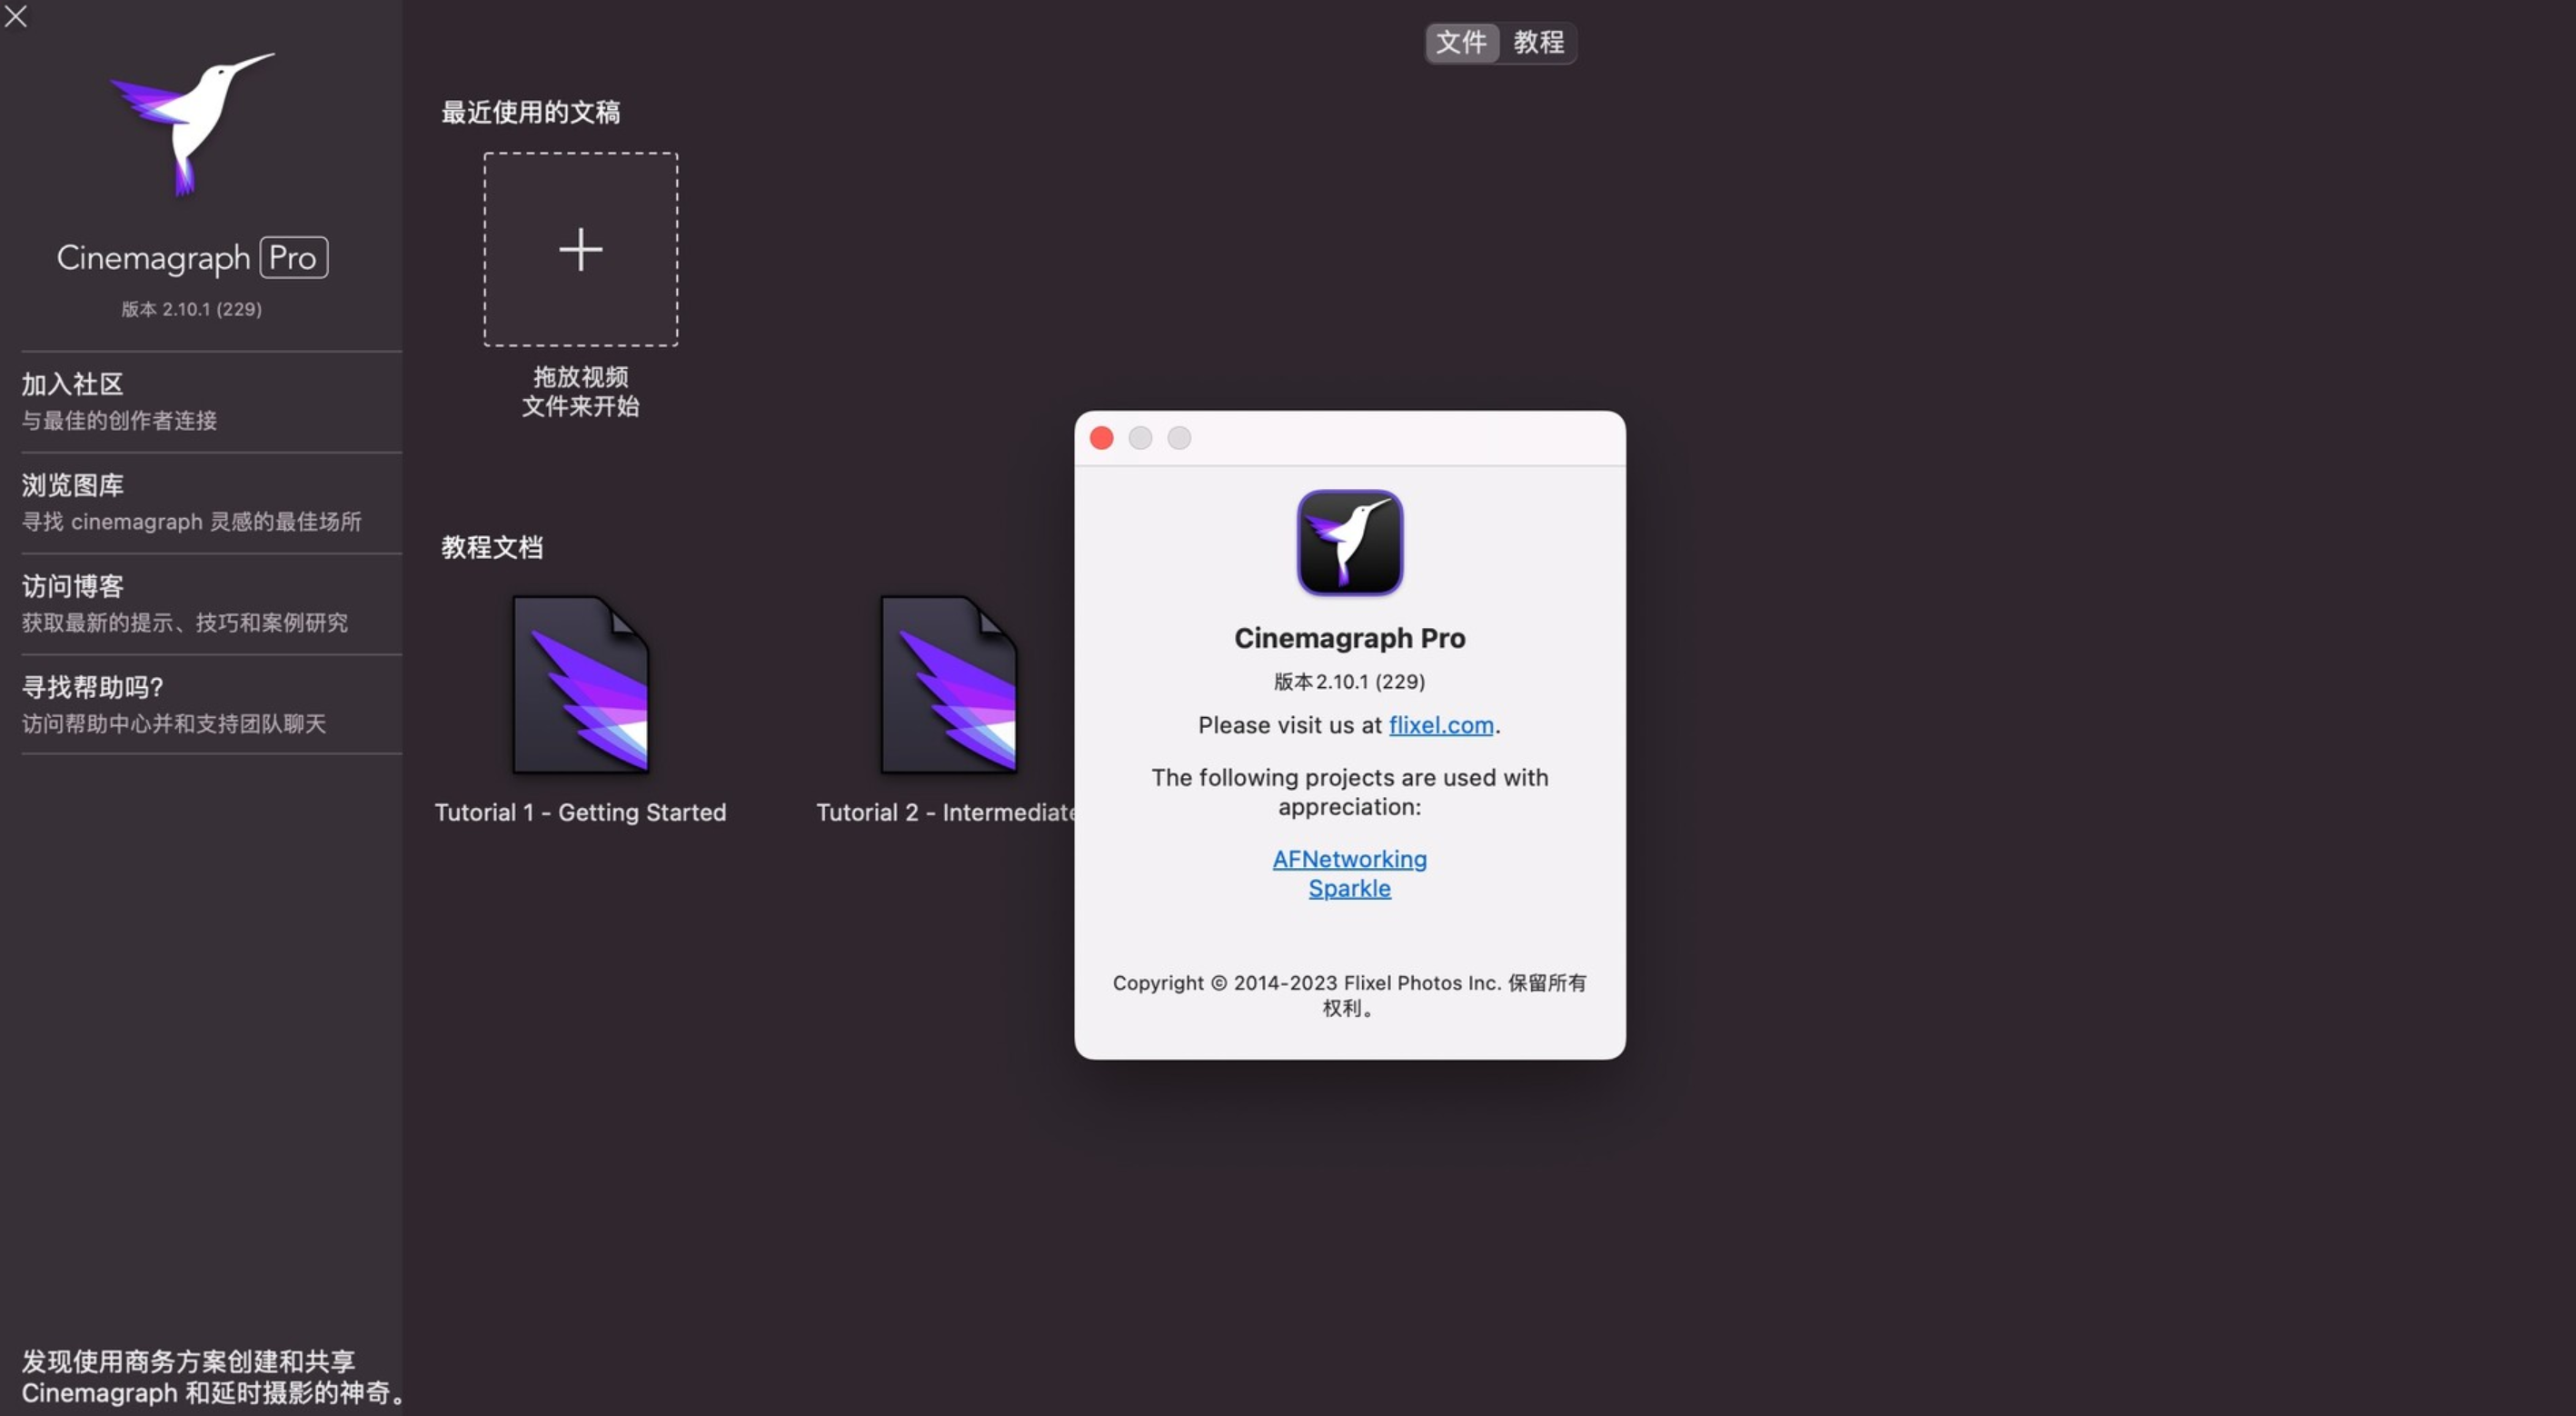The height and width of the screenshot is (1416, 2576).
Task: Click the Cinemagraph Pro app icon in About dialog
Action: (1349, 542)
